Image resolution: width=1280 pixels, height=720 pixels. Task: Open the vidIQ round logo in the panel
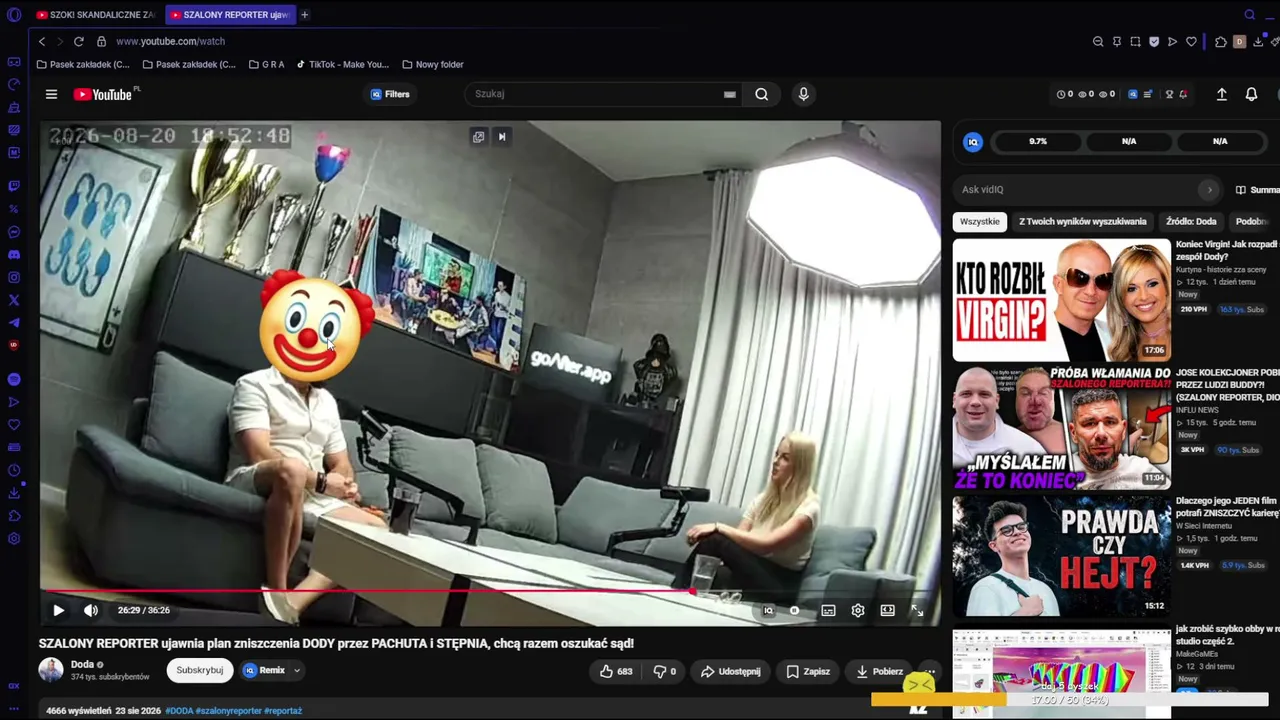coord(973,142)
